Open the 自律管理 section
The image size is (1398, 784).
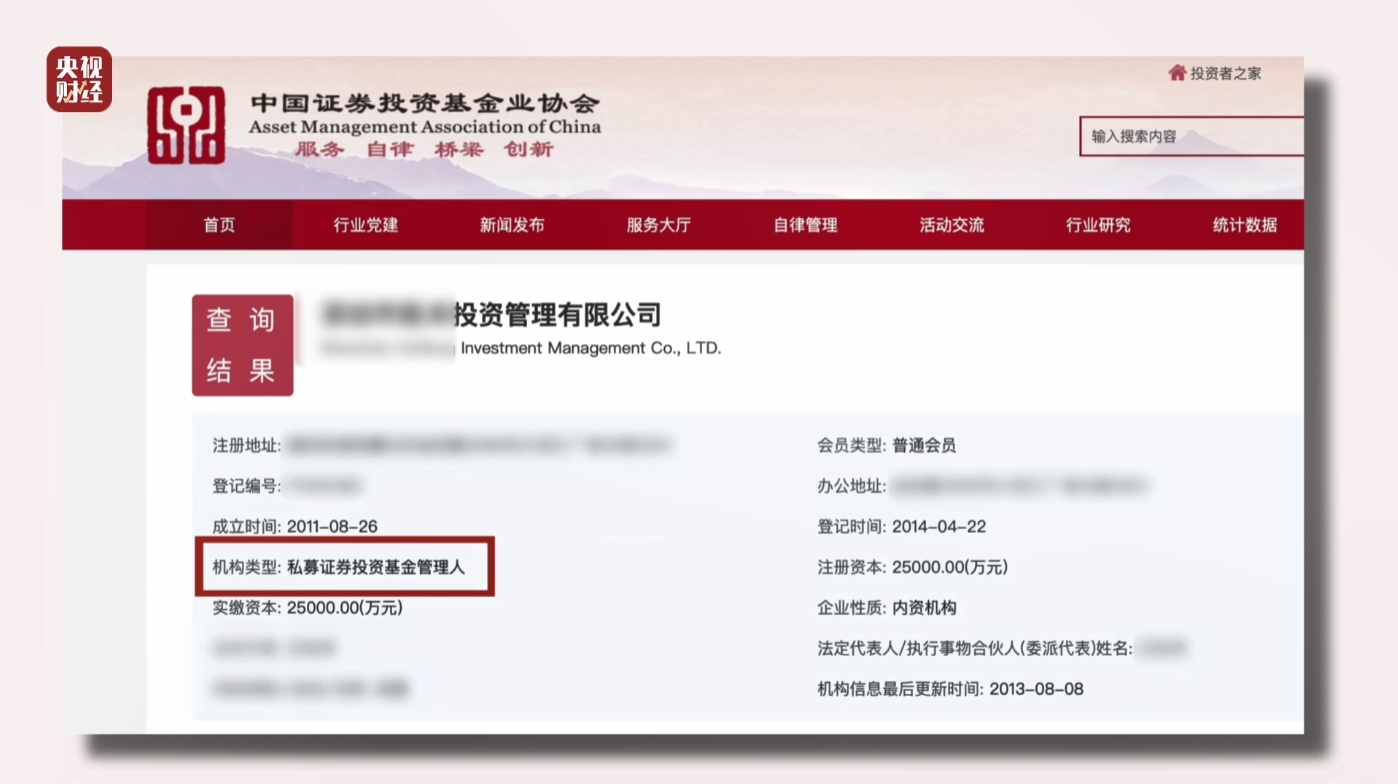[x=805, y=225]
